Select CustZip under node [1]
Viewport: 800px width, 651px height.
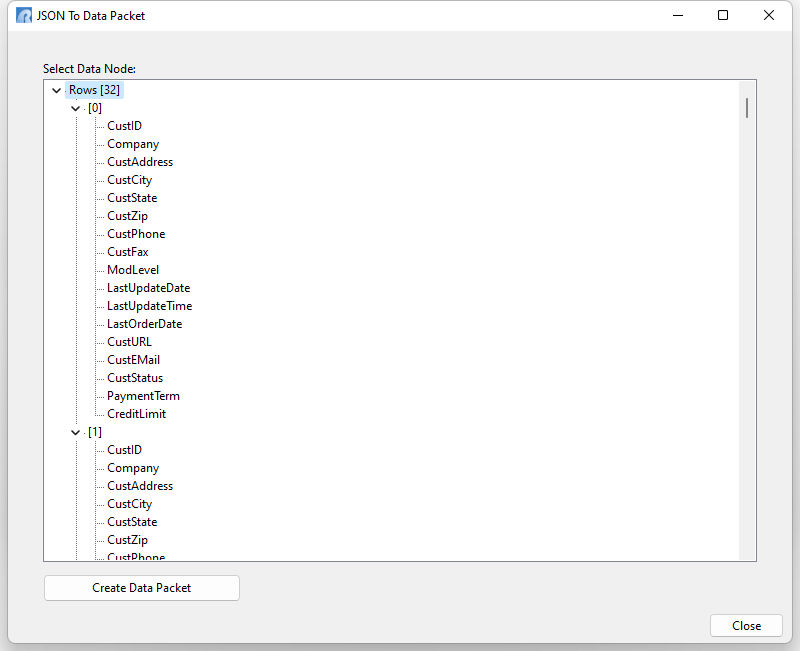[128, 540]
